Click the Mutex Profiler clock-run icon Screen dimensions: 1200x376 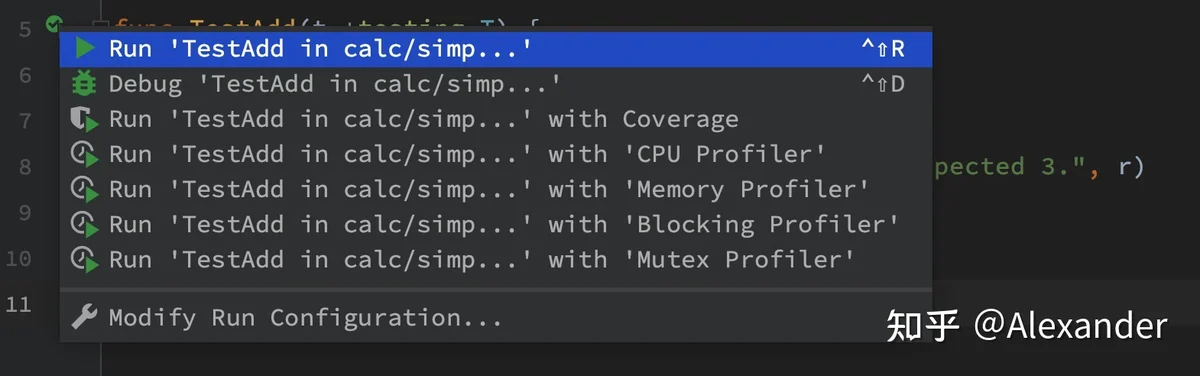pos(85,259)
